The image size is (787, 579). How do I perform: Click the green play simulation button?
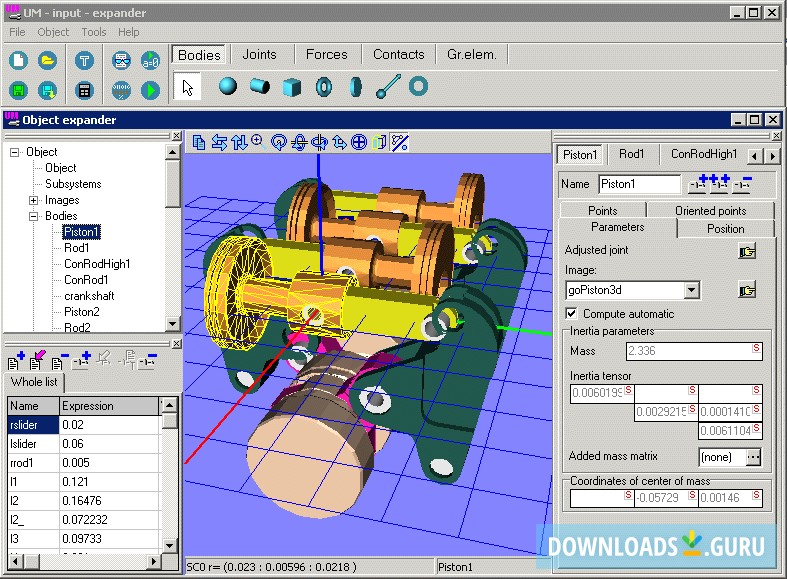click(150, 91)
